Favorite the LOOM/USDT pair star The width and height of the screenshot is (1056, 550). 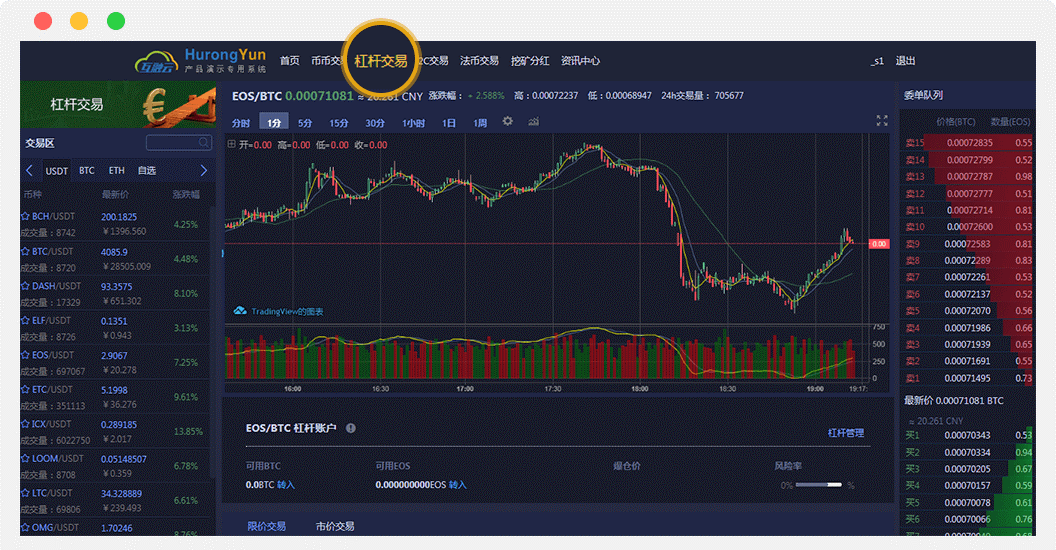pyautogui.click(x=25, y=458)
